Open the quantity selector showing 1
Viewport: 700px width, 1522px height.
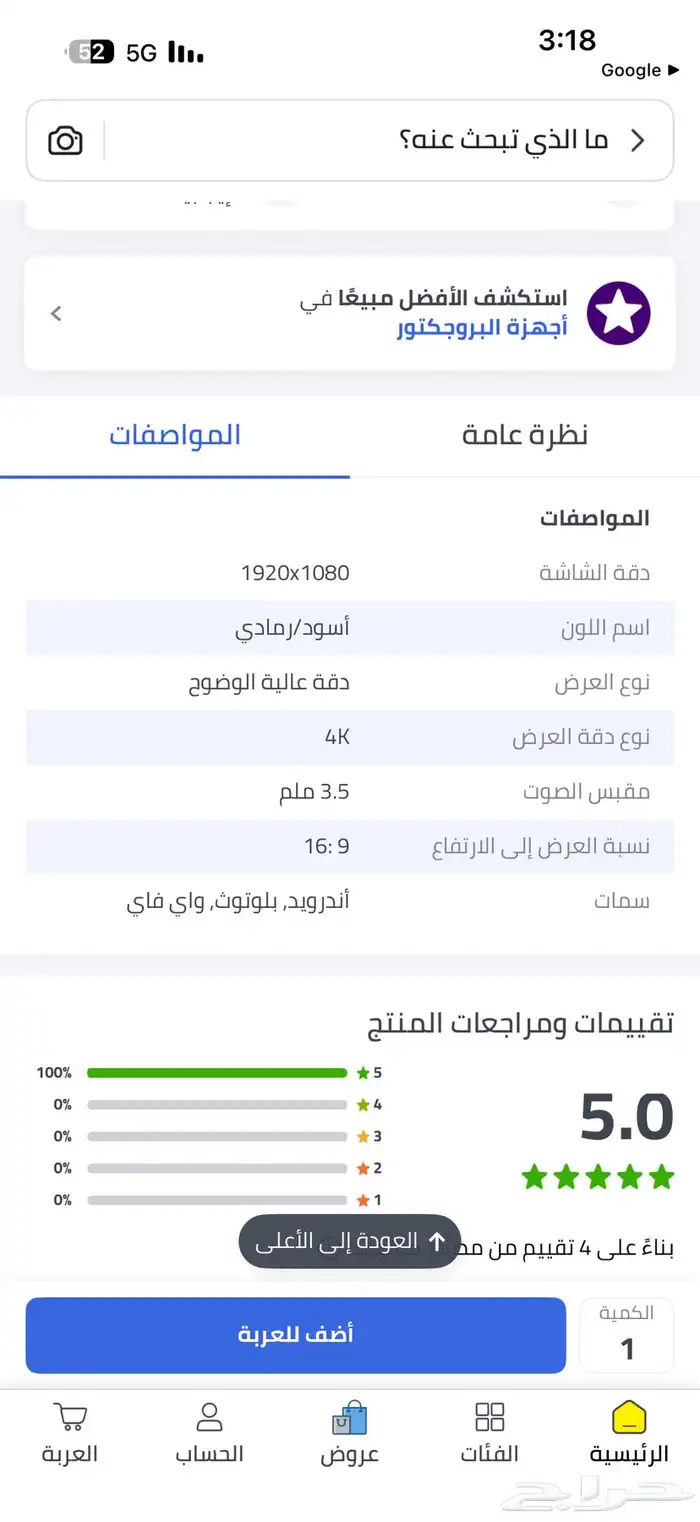pyautogui.click(x=627, y=1336)
